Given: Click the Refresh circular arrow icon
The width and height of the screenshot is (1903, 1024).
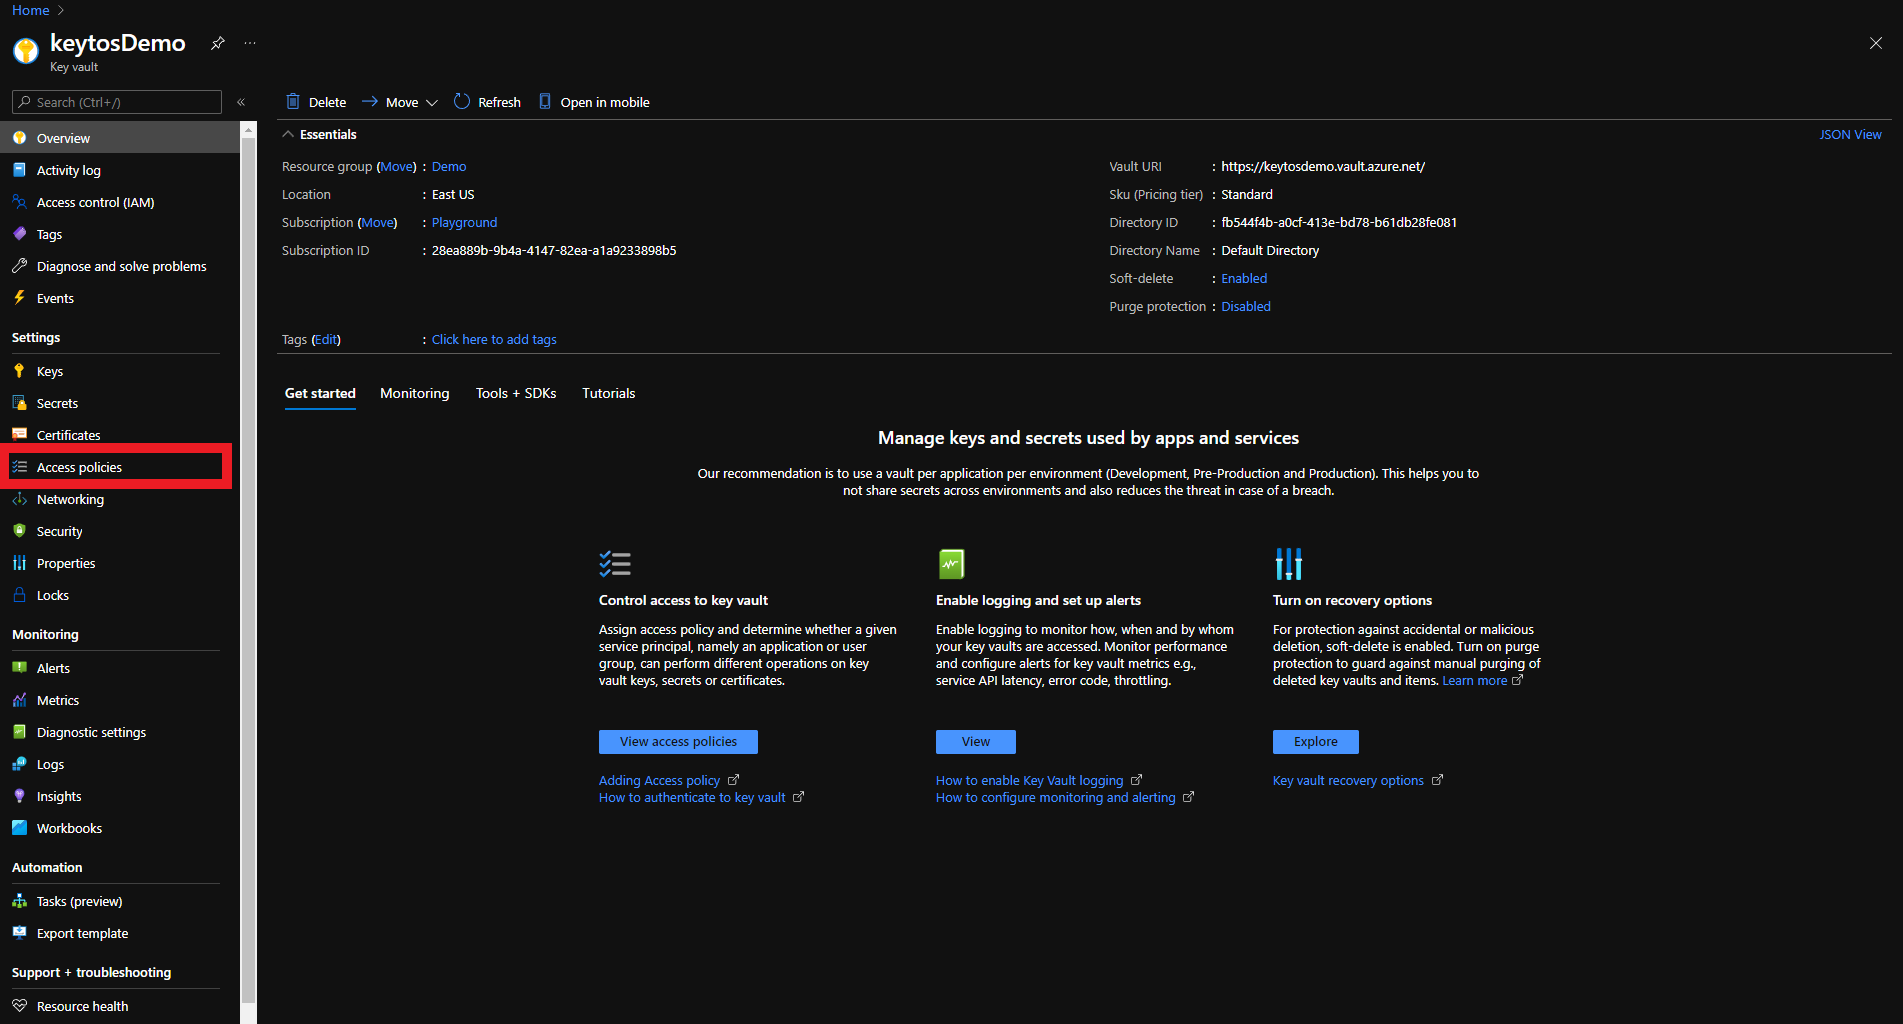Looking at the screenshot, I should 461,102.
